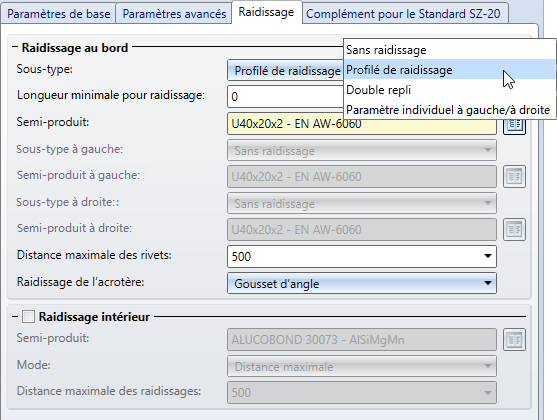Choose Paramètre individuel à gauche/à droite option
Viewport: 557px width, 420px height.
pos(449,110)
